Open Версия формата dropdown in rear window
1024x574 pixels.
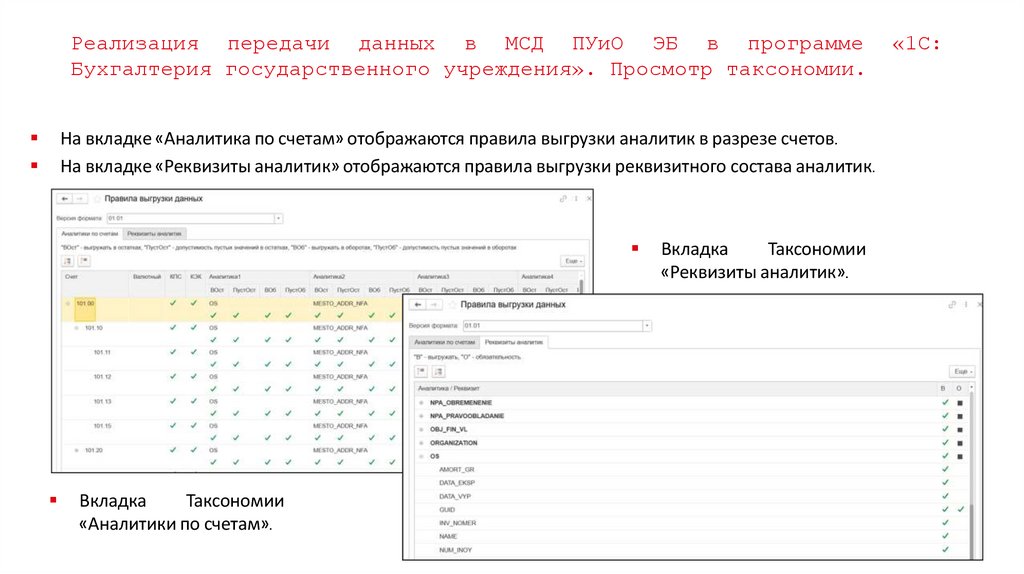pos(278,218)
